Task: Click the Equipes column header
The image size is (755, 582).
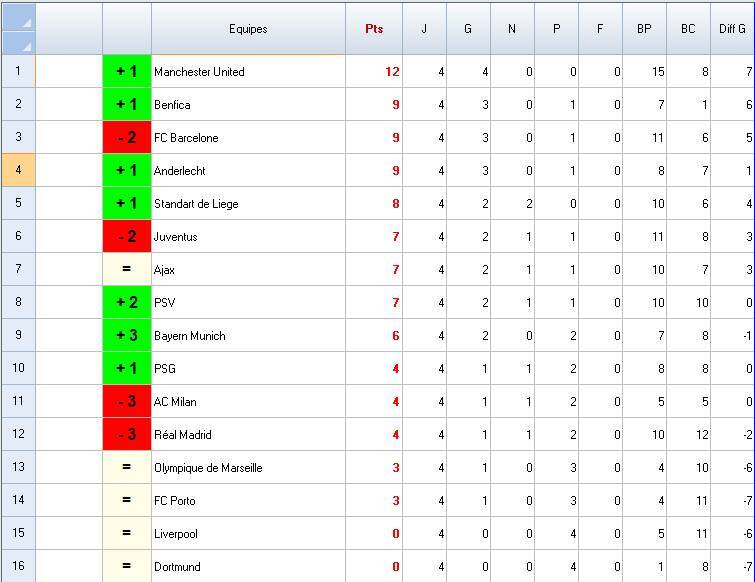Action: click(x=248, y=29)
